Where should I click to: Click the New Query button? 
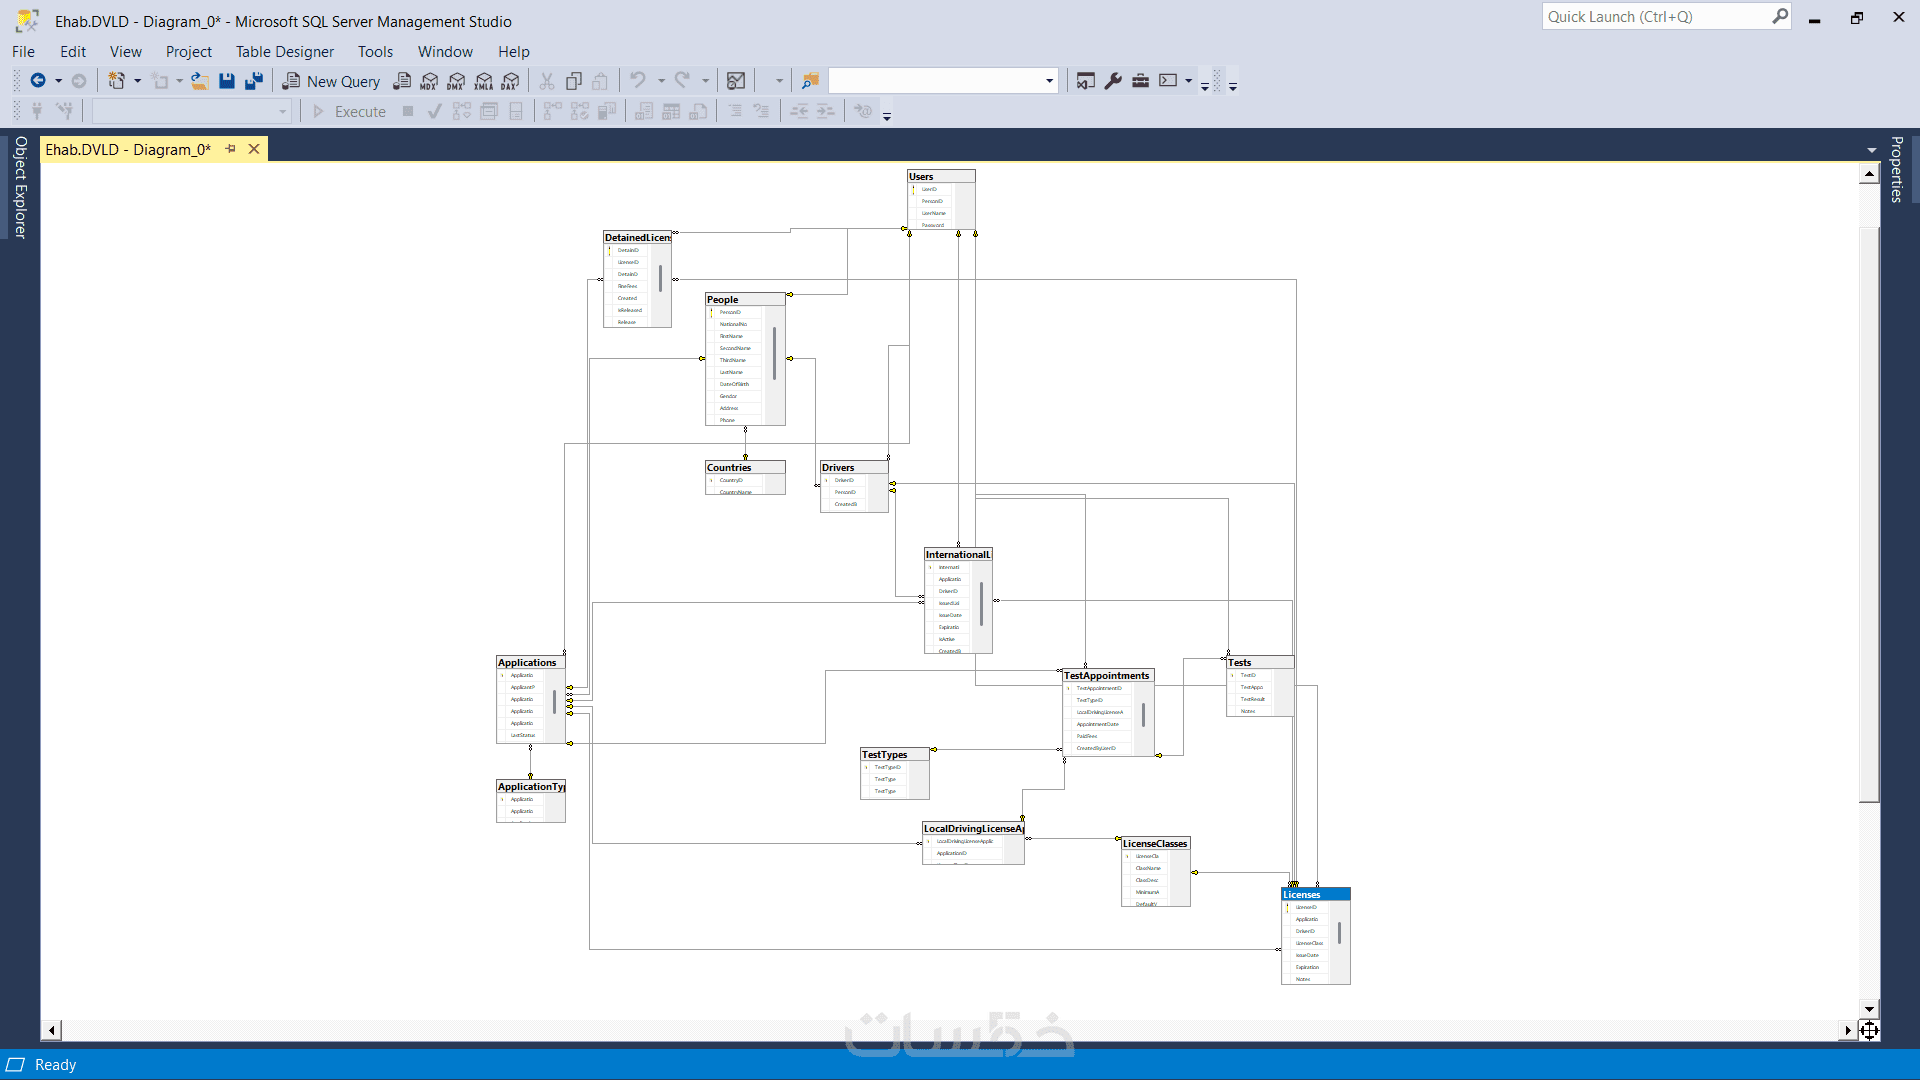point(332,81)
